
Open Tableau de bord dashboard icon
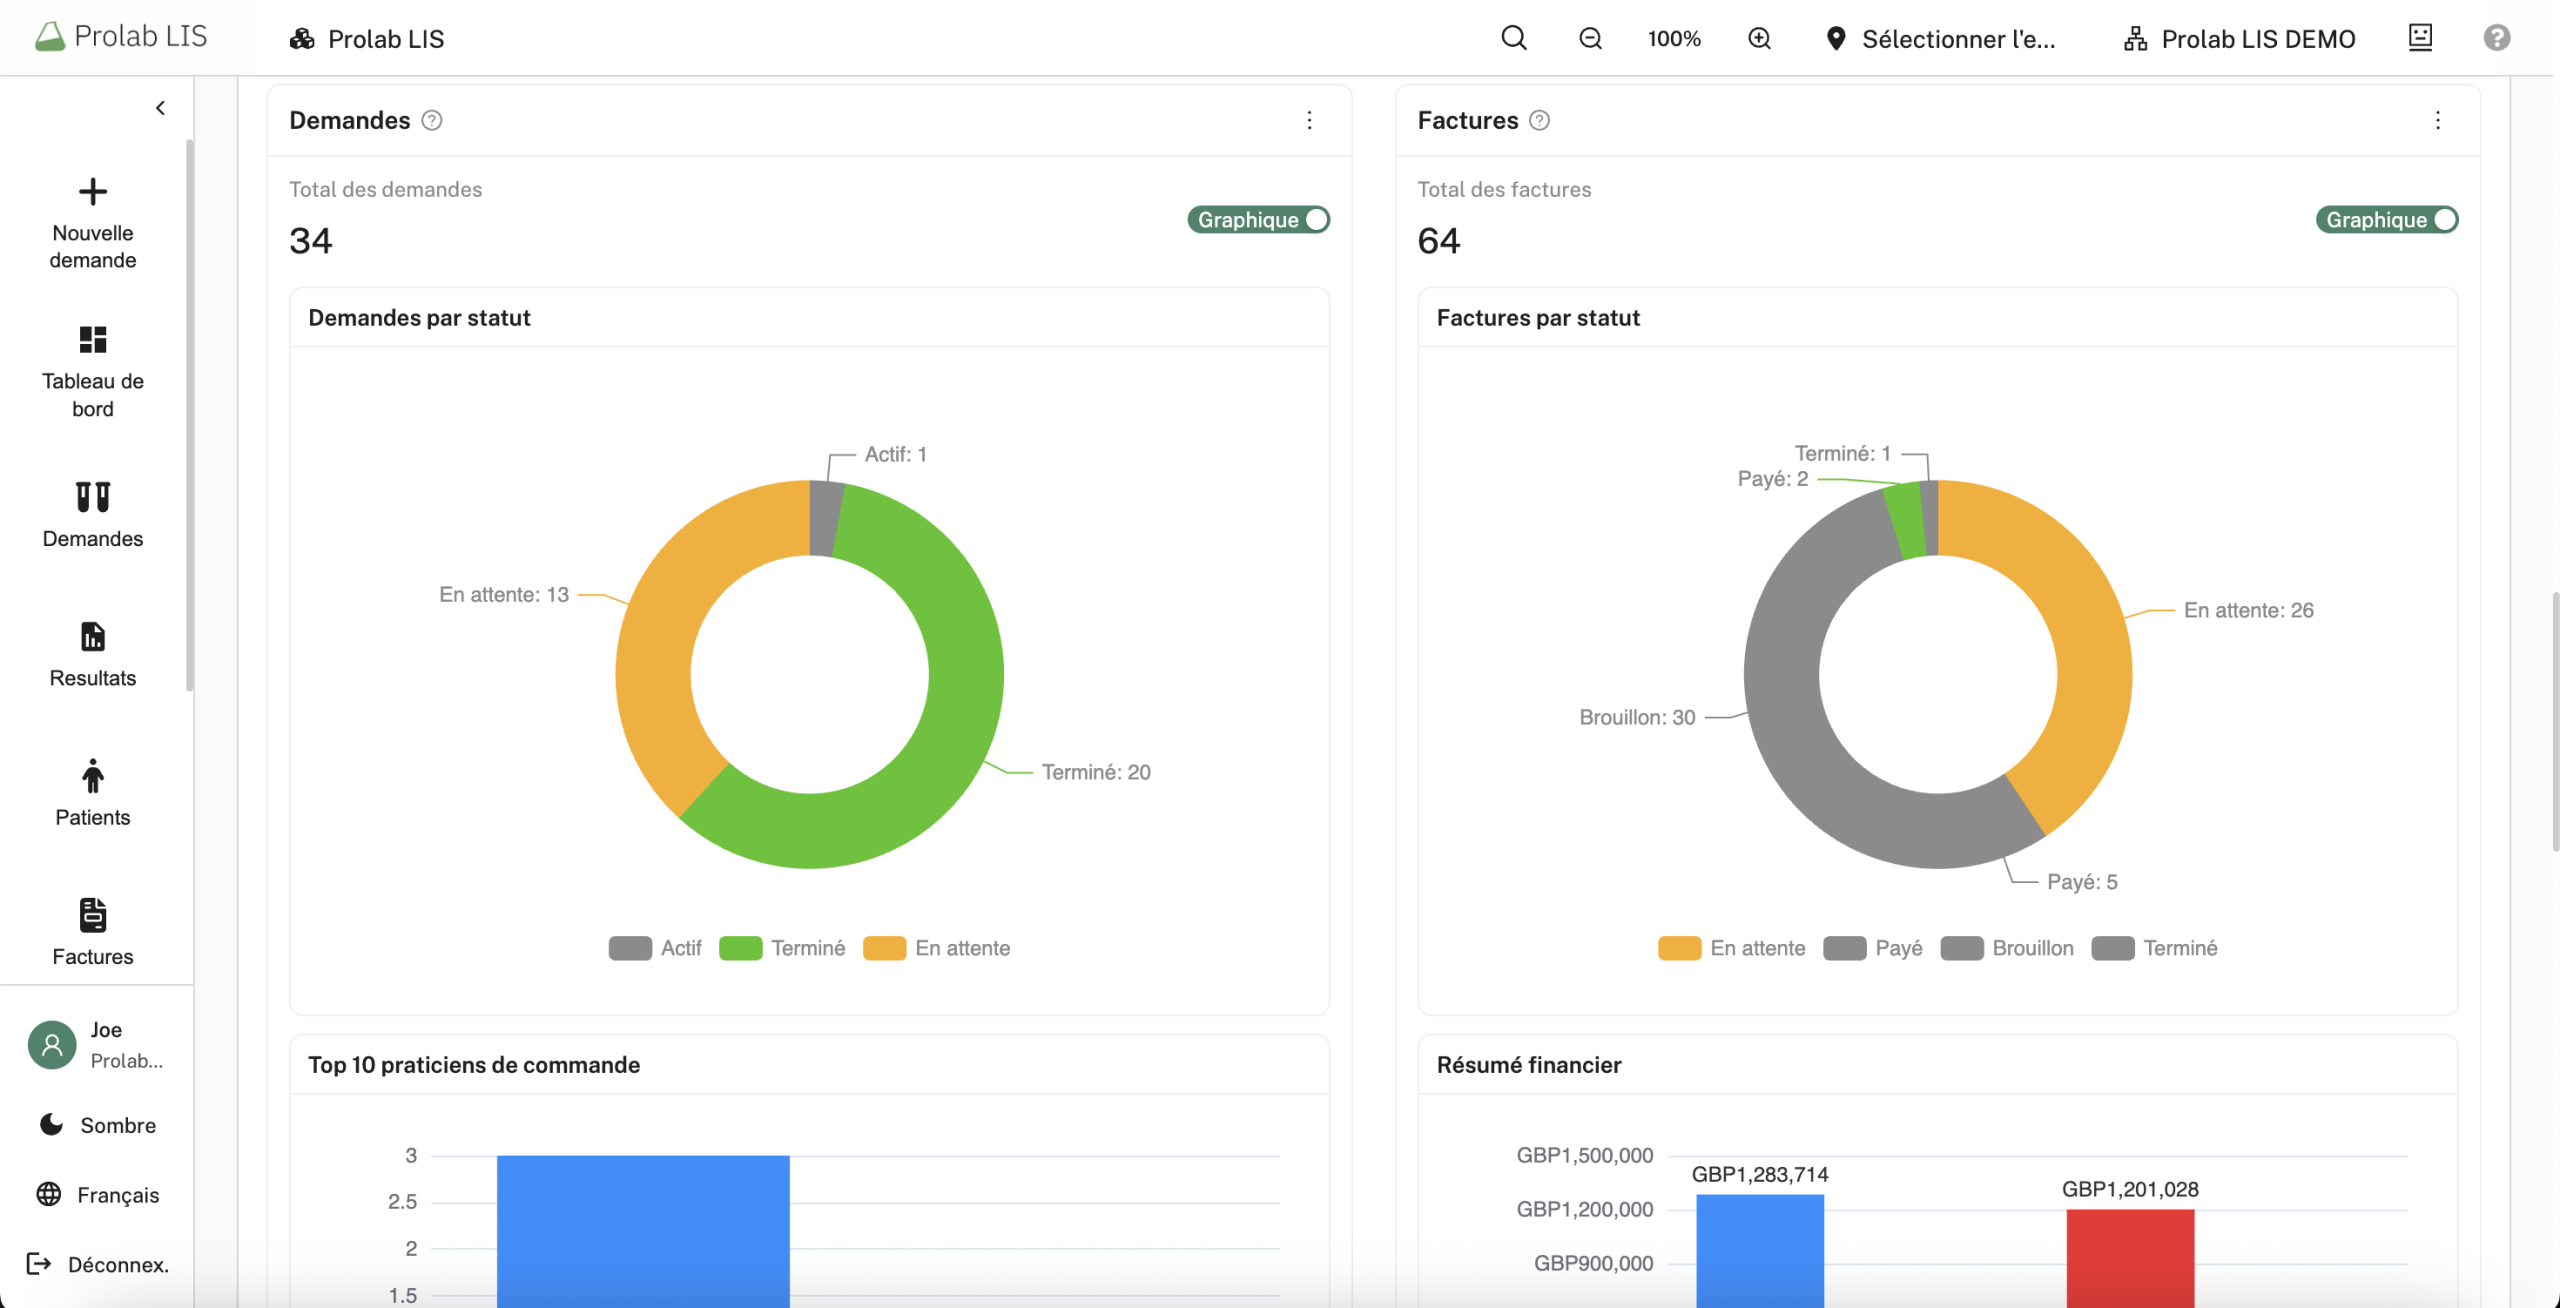tap(93, 339)
